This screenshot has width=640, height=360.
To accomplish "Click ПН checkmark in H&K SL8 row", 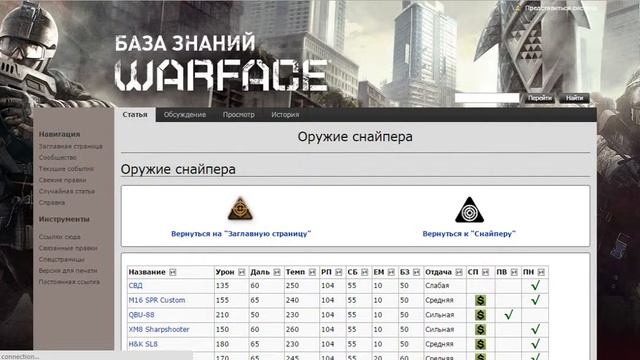I will pos(536,344).
